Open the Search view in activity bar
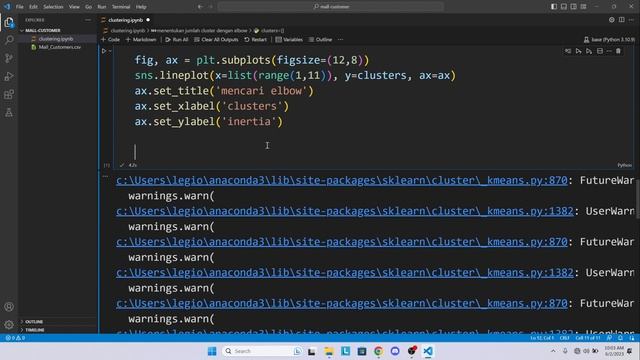640x360 pixels. point(9,40)
